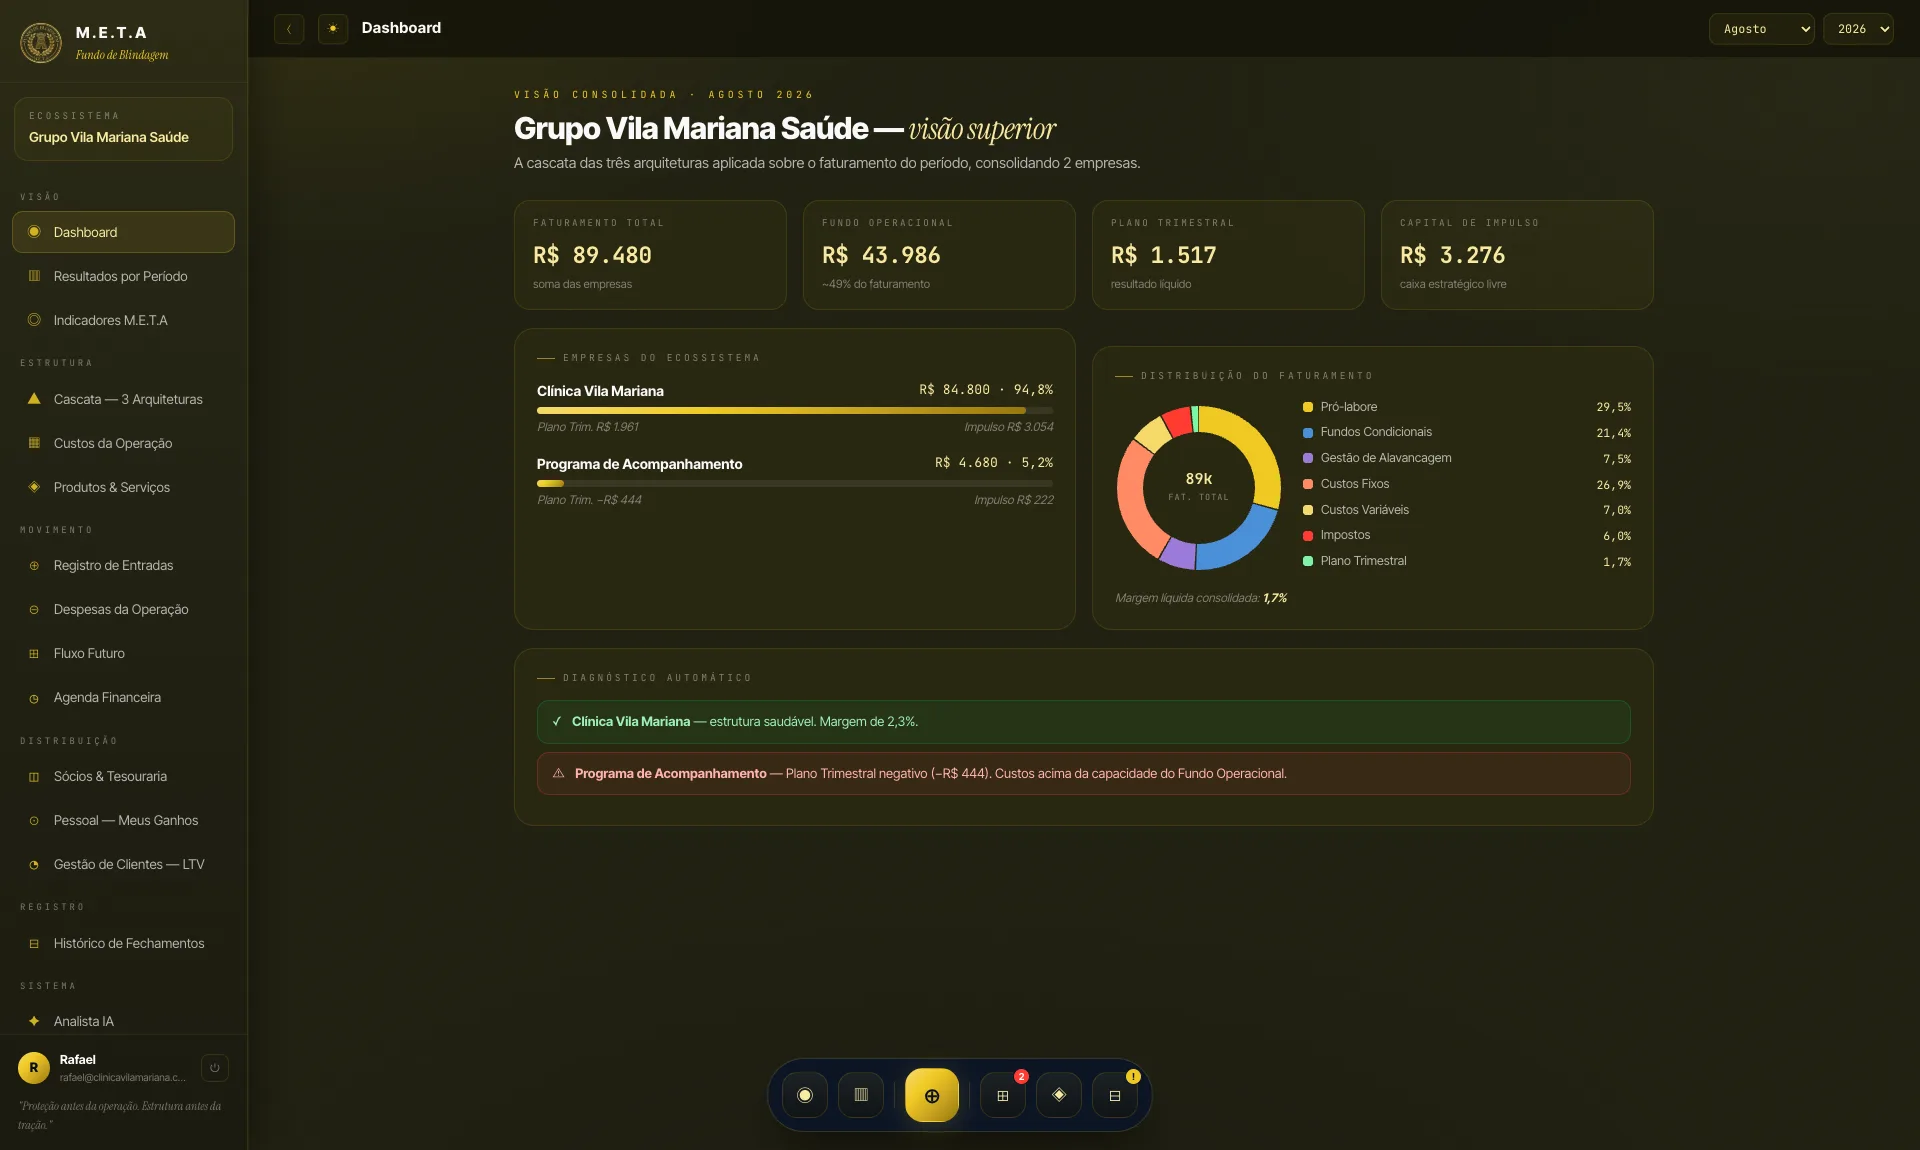Click the Capital de Impulso card
This screenshot has width=1920, height=1150.
pyautogui.click(x=1517, y=255)
